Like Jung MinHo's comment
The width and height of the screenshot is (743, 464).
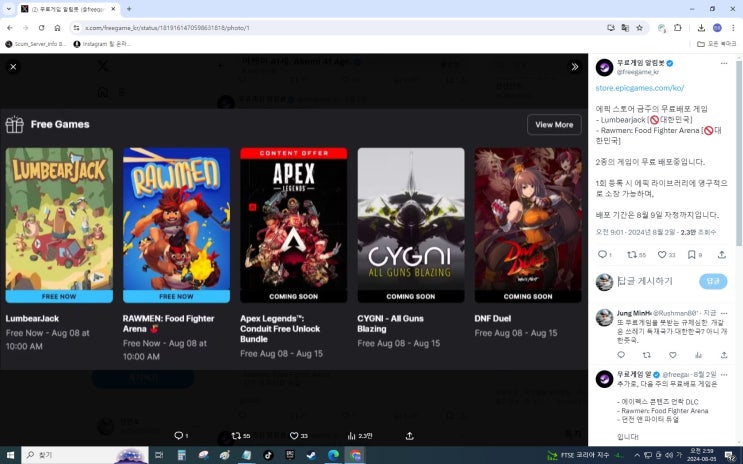[x=672, y=355]
